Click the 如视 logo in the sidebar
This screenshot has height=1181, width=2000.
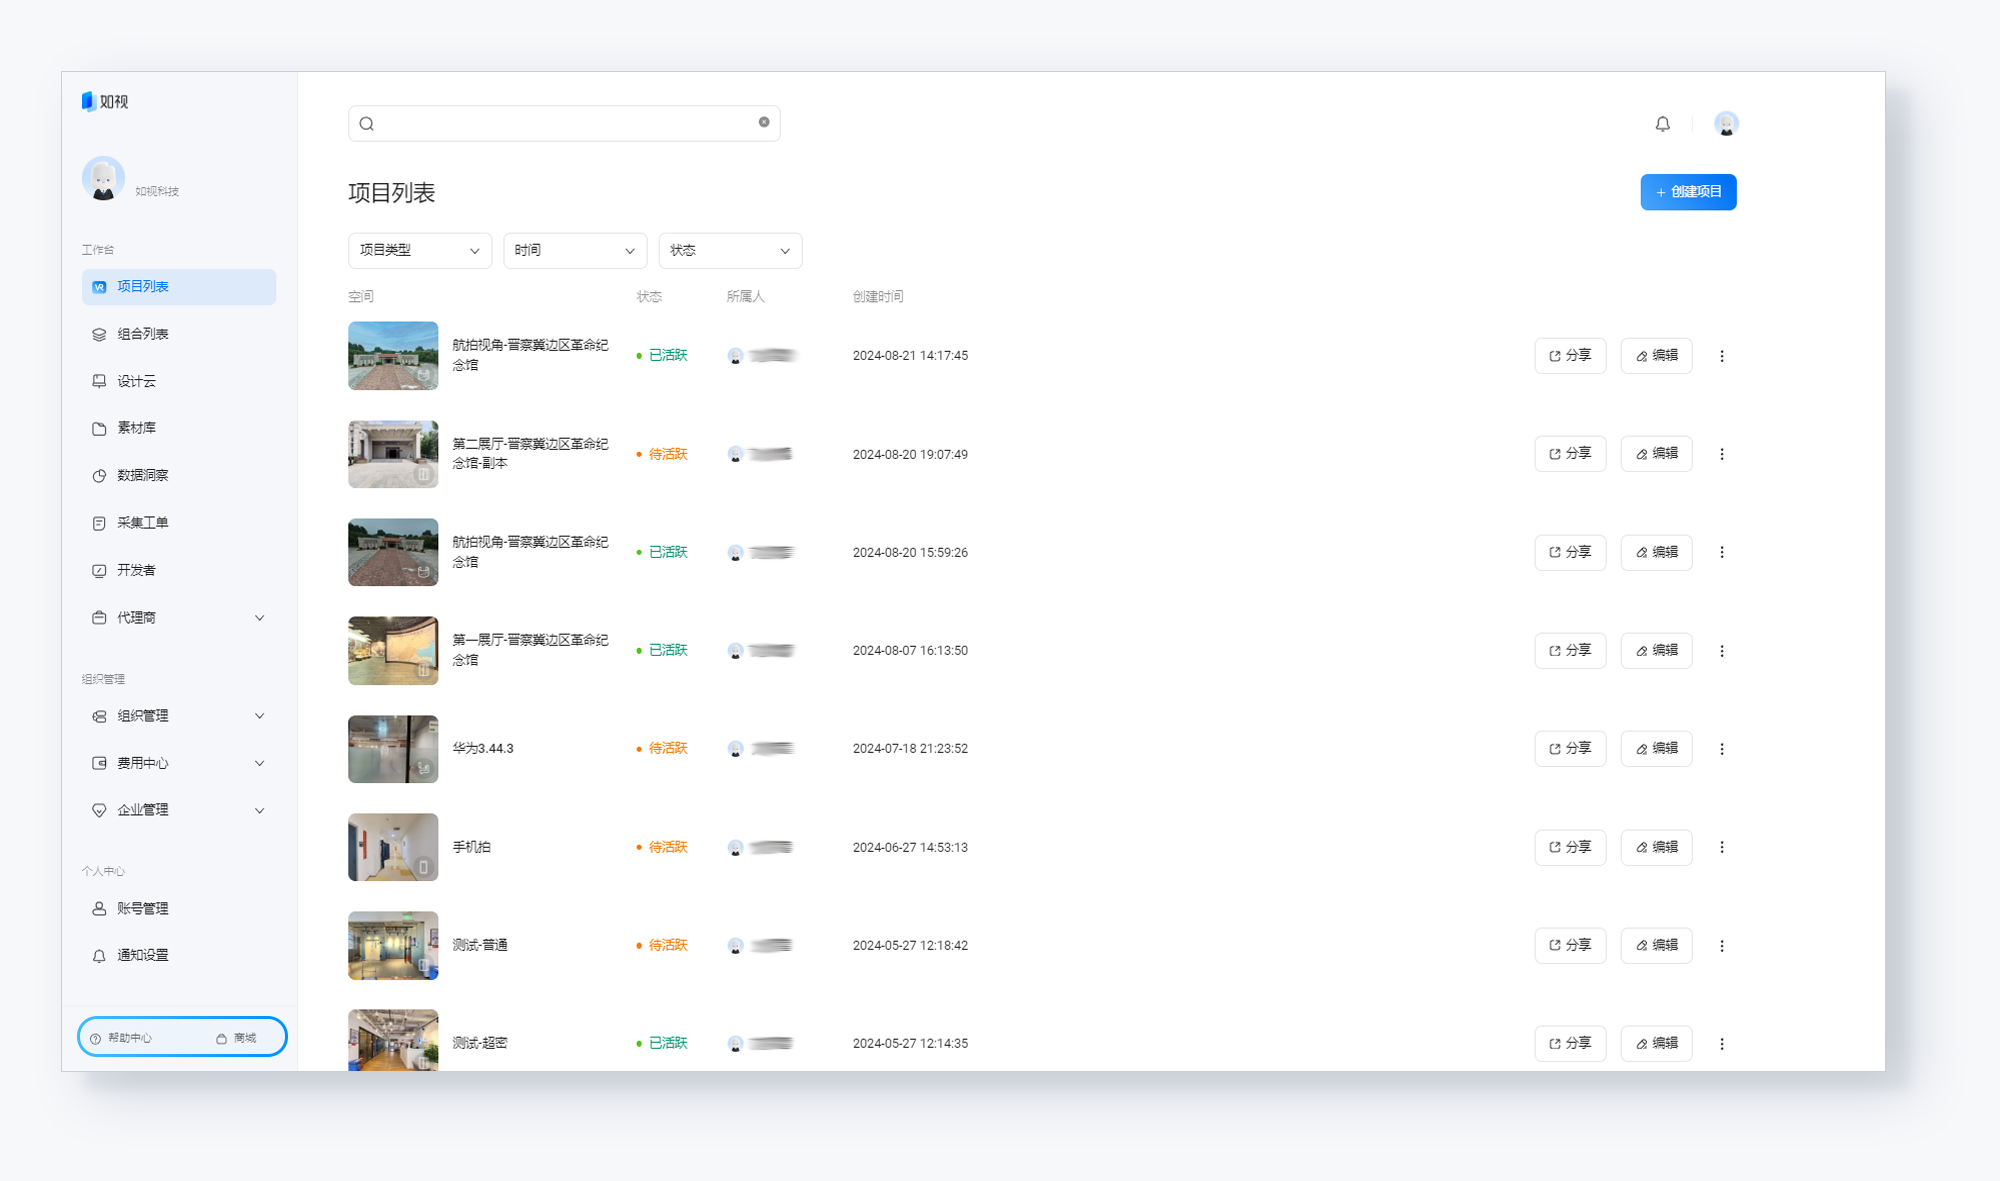pos(105,101)
